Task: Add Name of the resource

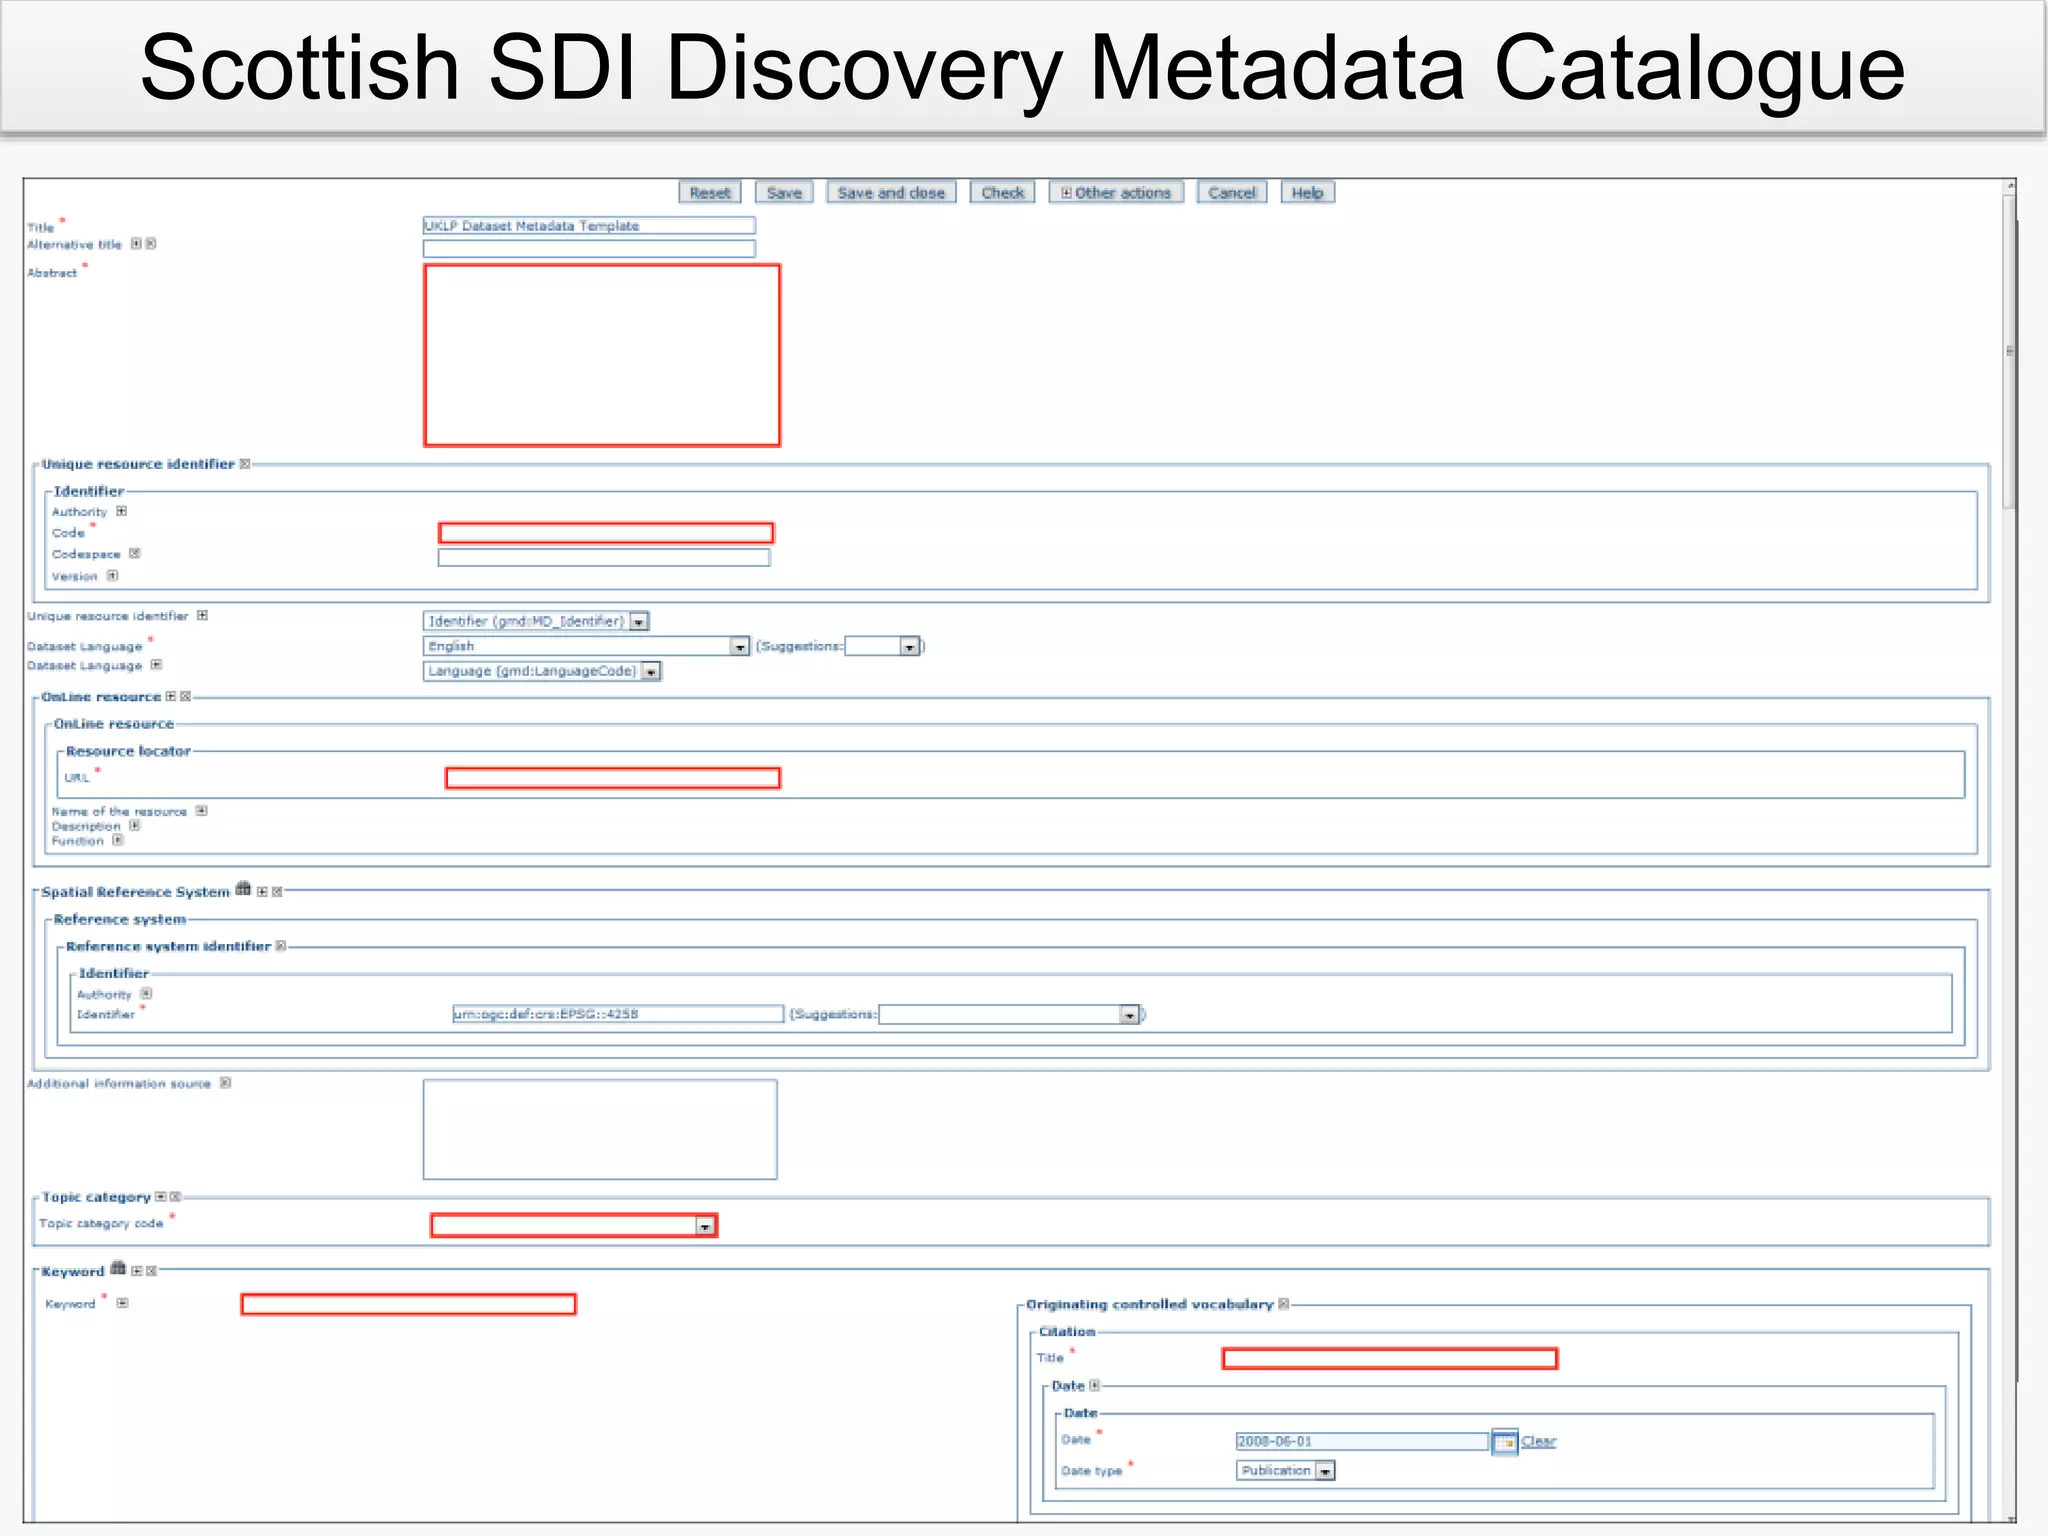Action: pos(202,811)
